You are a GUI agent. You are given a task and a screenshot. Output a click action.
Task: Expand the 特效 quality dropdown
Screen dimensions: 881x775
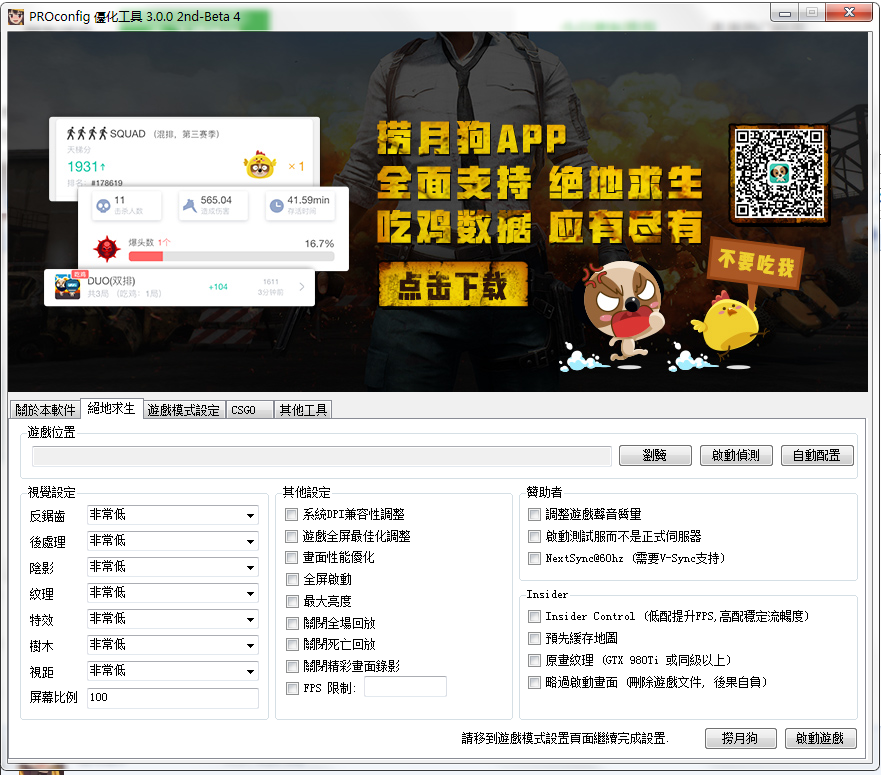(172, 619)
